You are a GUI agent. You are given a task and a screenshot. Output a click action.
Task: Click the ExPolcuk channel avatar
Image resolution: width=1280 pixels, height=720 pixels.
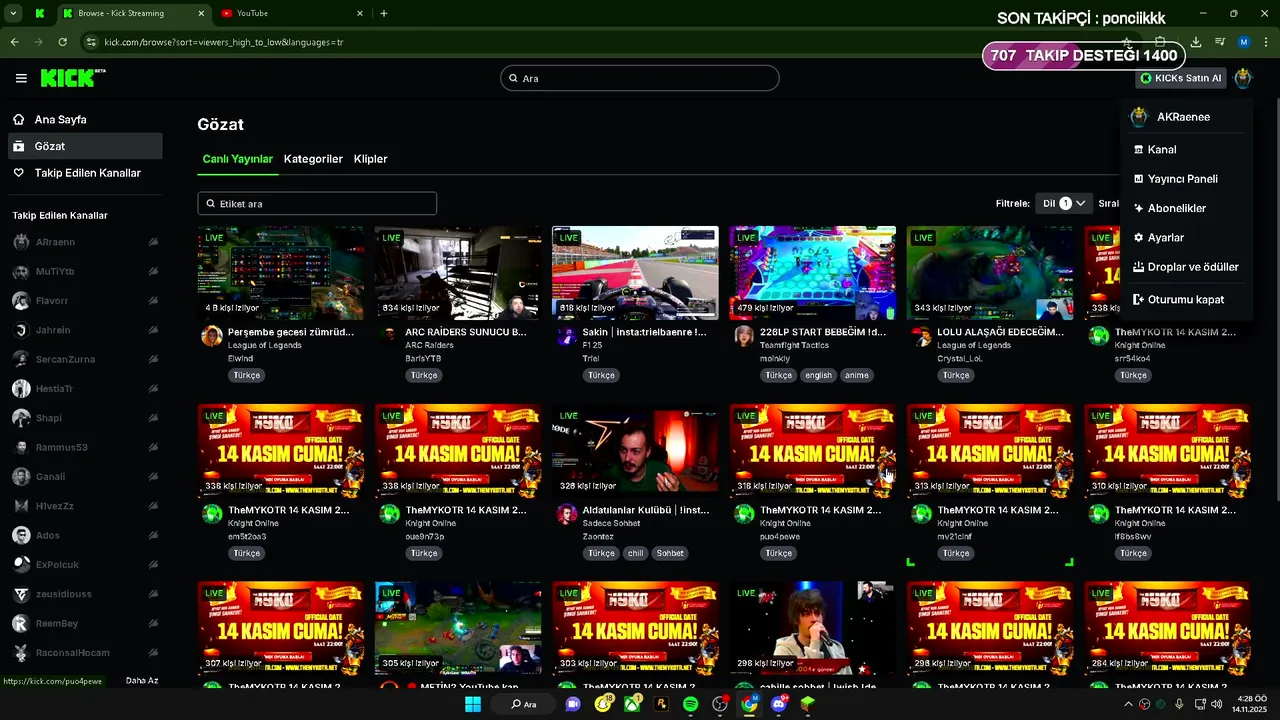[20, 564]
